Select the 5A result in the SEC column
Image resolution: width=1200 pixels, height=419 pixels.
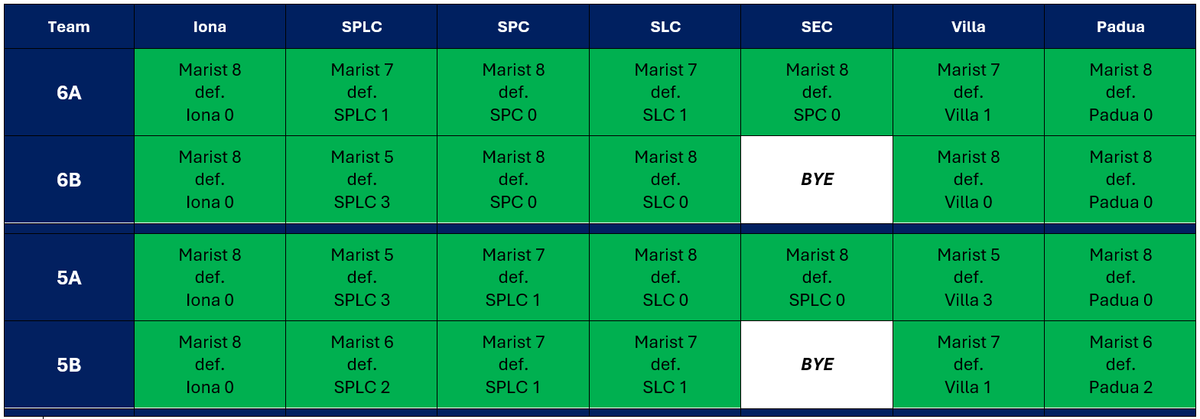[816, 277]
